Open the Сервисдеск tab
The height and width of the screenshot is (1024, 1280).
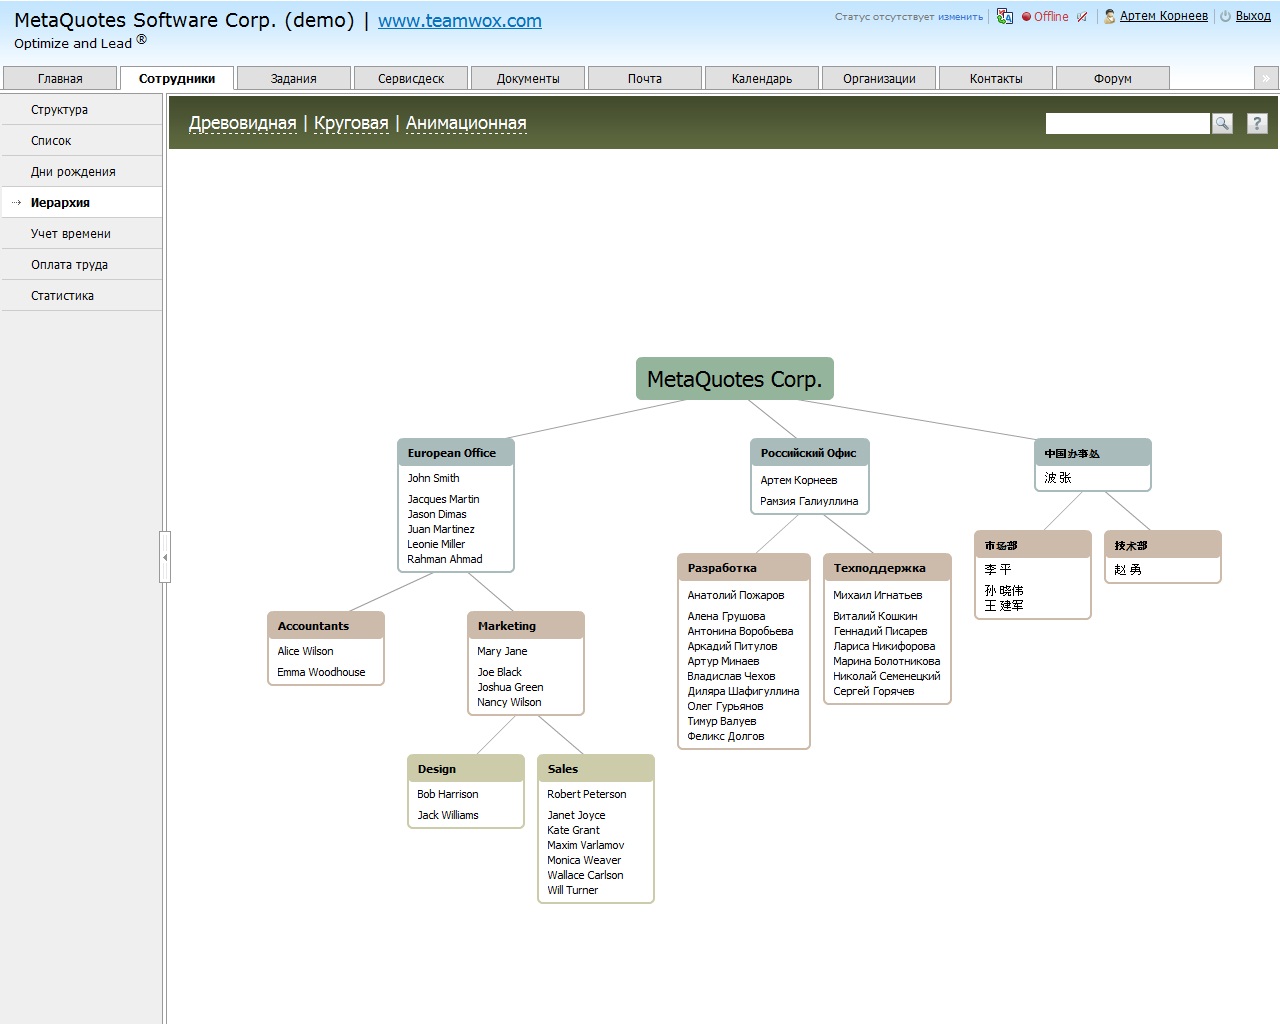(x=411, y=78)
